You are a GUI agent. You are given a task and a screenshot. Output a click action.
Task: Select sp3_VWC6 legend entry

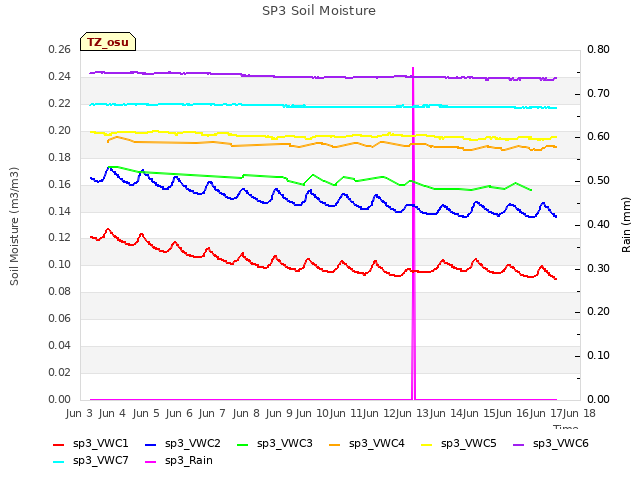pyautogui.click(x=551, y=444)
